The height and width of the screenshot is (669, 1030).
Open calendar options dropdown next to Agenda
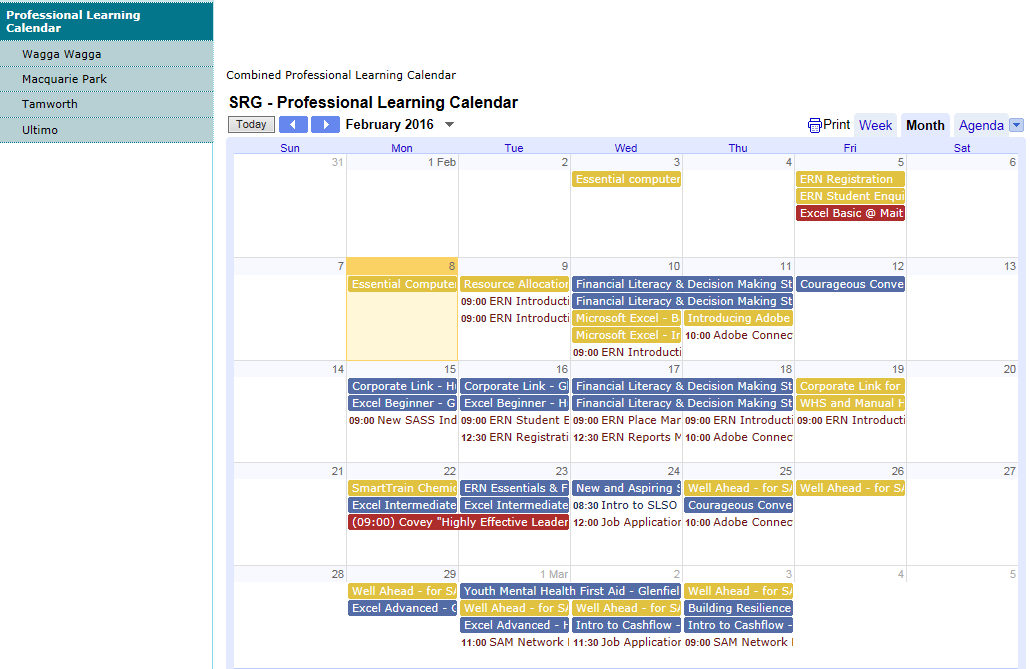click(x=1016, y=125)
